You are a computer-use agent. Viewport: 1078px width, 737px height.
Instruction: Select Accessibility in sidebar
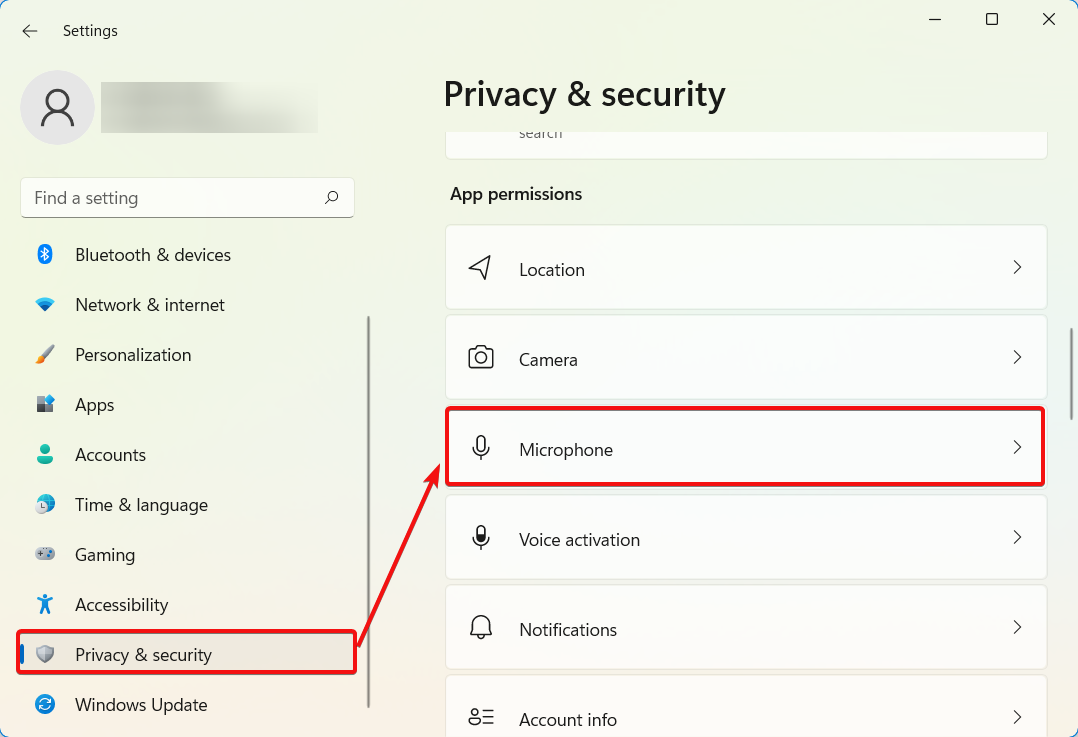(x=187, y=604)
